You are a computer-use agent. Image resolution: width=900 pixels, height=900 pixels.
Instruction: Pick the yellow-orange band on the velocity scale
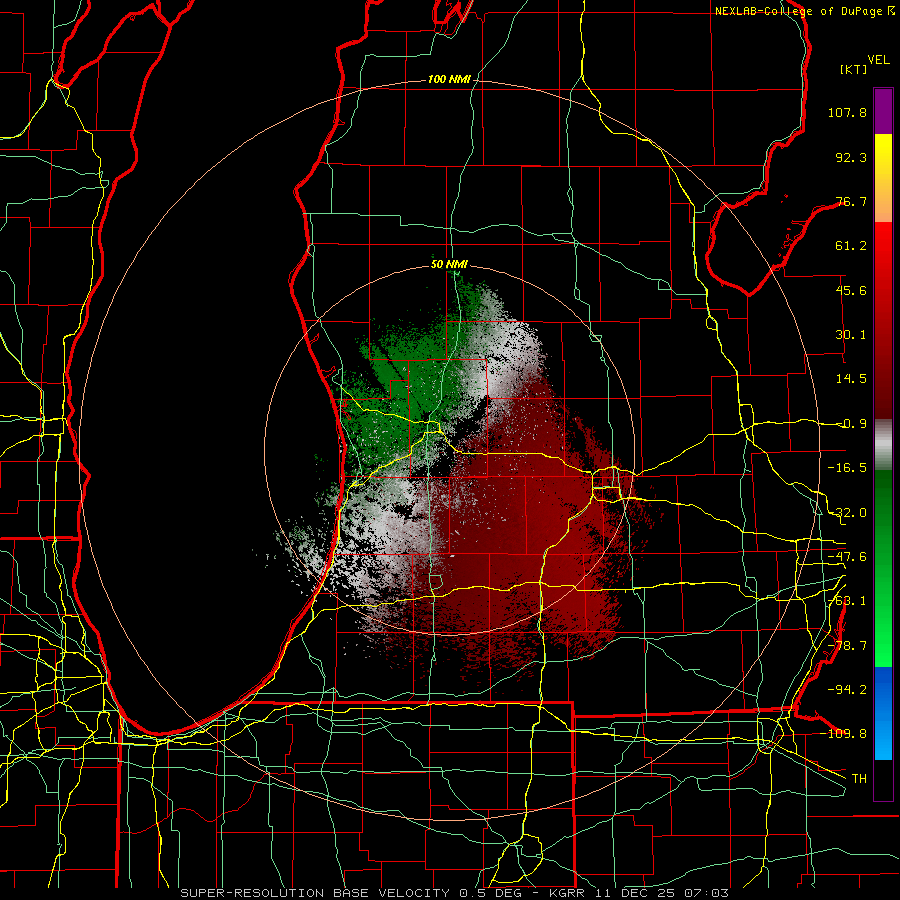(x=883, y=178)
